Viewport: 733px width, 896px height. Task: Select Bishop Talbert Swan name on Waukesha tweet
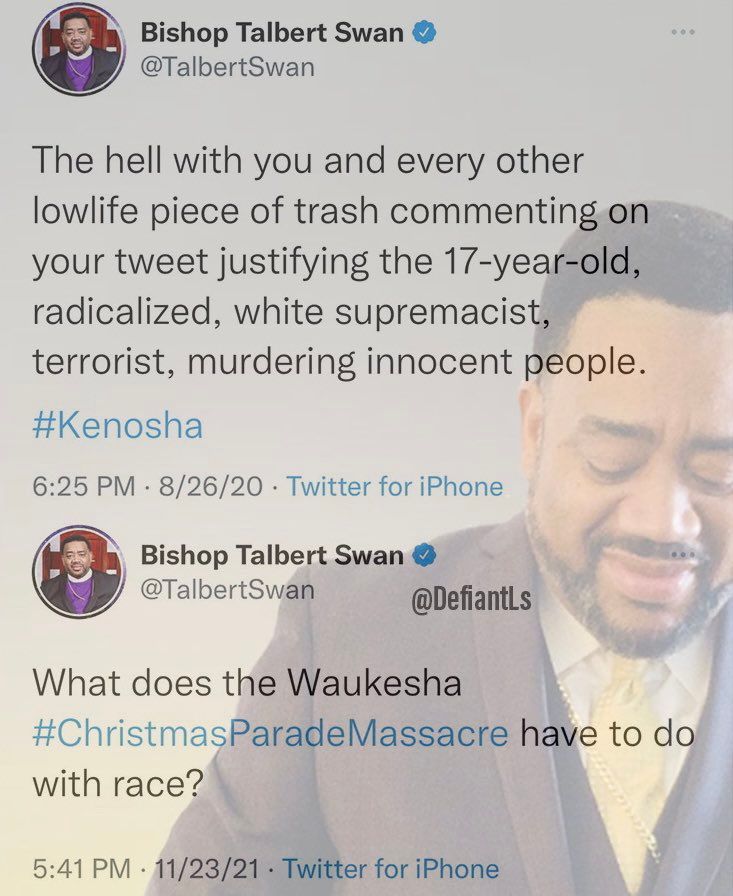[x=272, y=555]
